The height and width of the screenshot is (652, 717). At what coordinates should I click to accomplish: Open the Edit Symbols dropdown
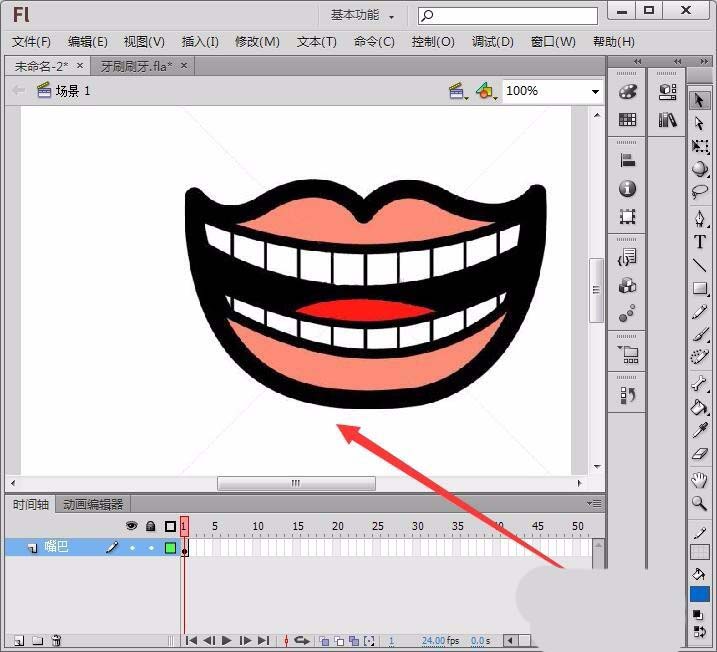tap(486, 91)
